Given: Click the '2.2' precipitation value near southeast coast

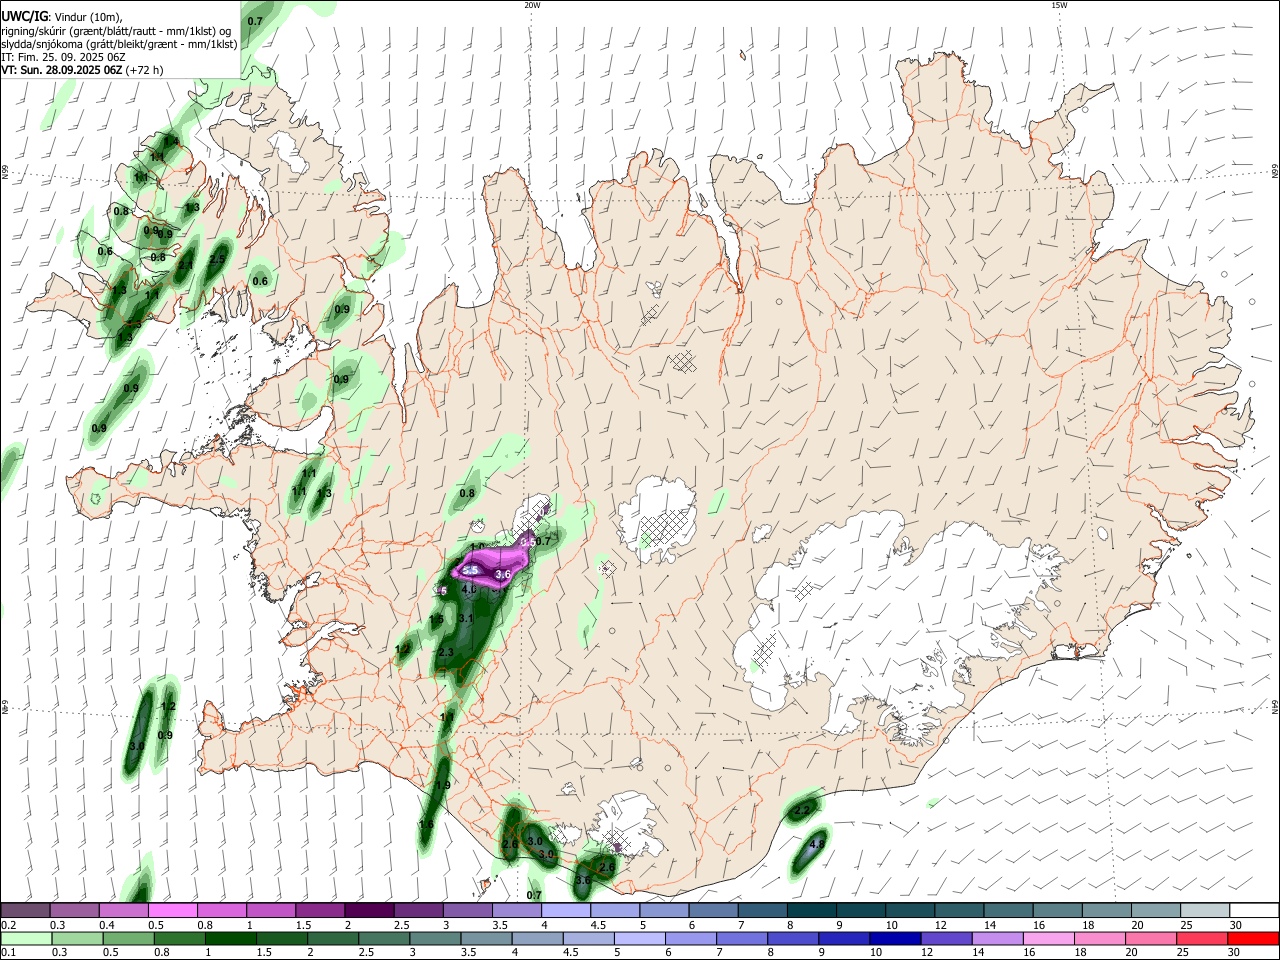Looking at the screenshot, I should pyautogui.click(x=801, y=810).
